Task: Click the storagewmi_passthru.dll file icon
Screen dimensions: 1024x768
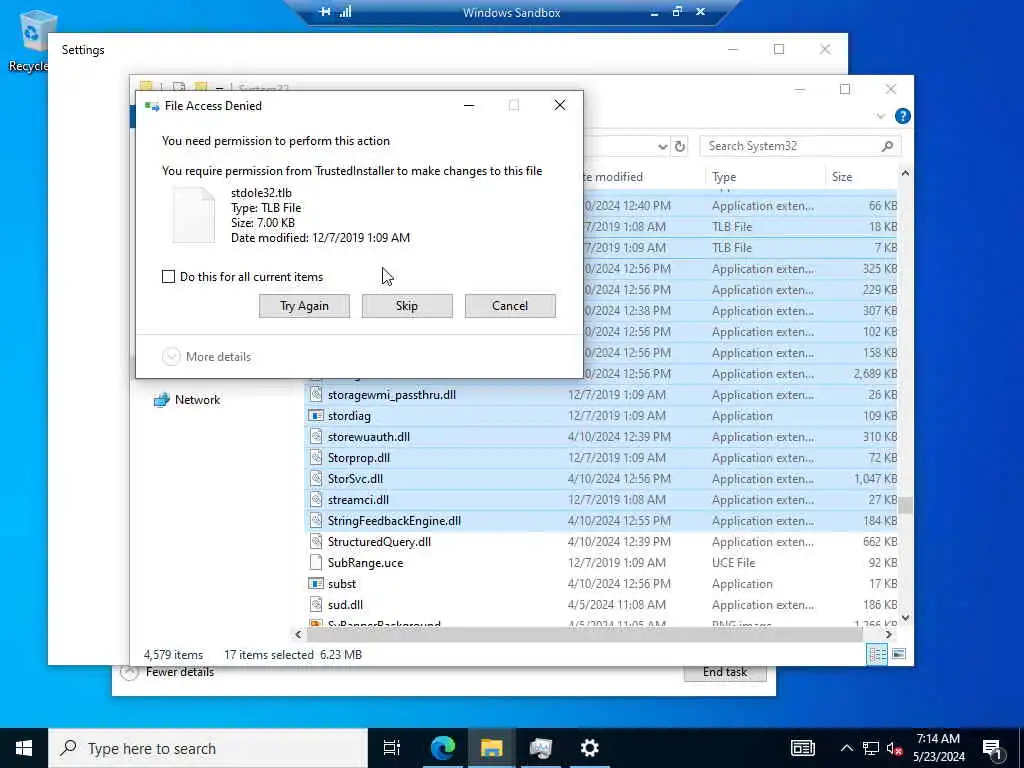Action: (316, 394)
